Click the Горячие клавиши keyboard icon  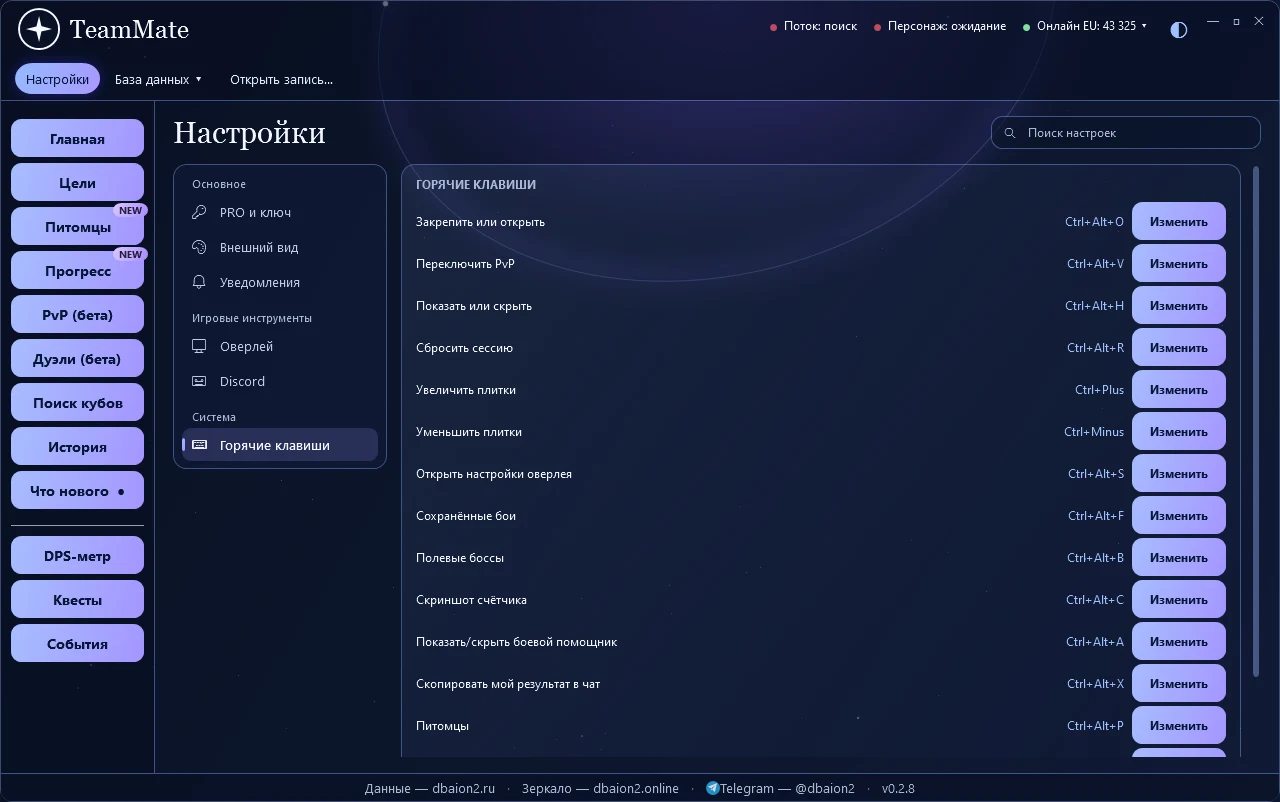[200, 445]
